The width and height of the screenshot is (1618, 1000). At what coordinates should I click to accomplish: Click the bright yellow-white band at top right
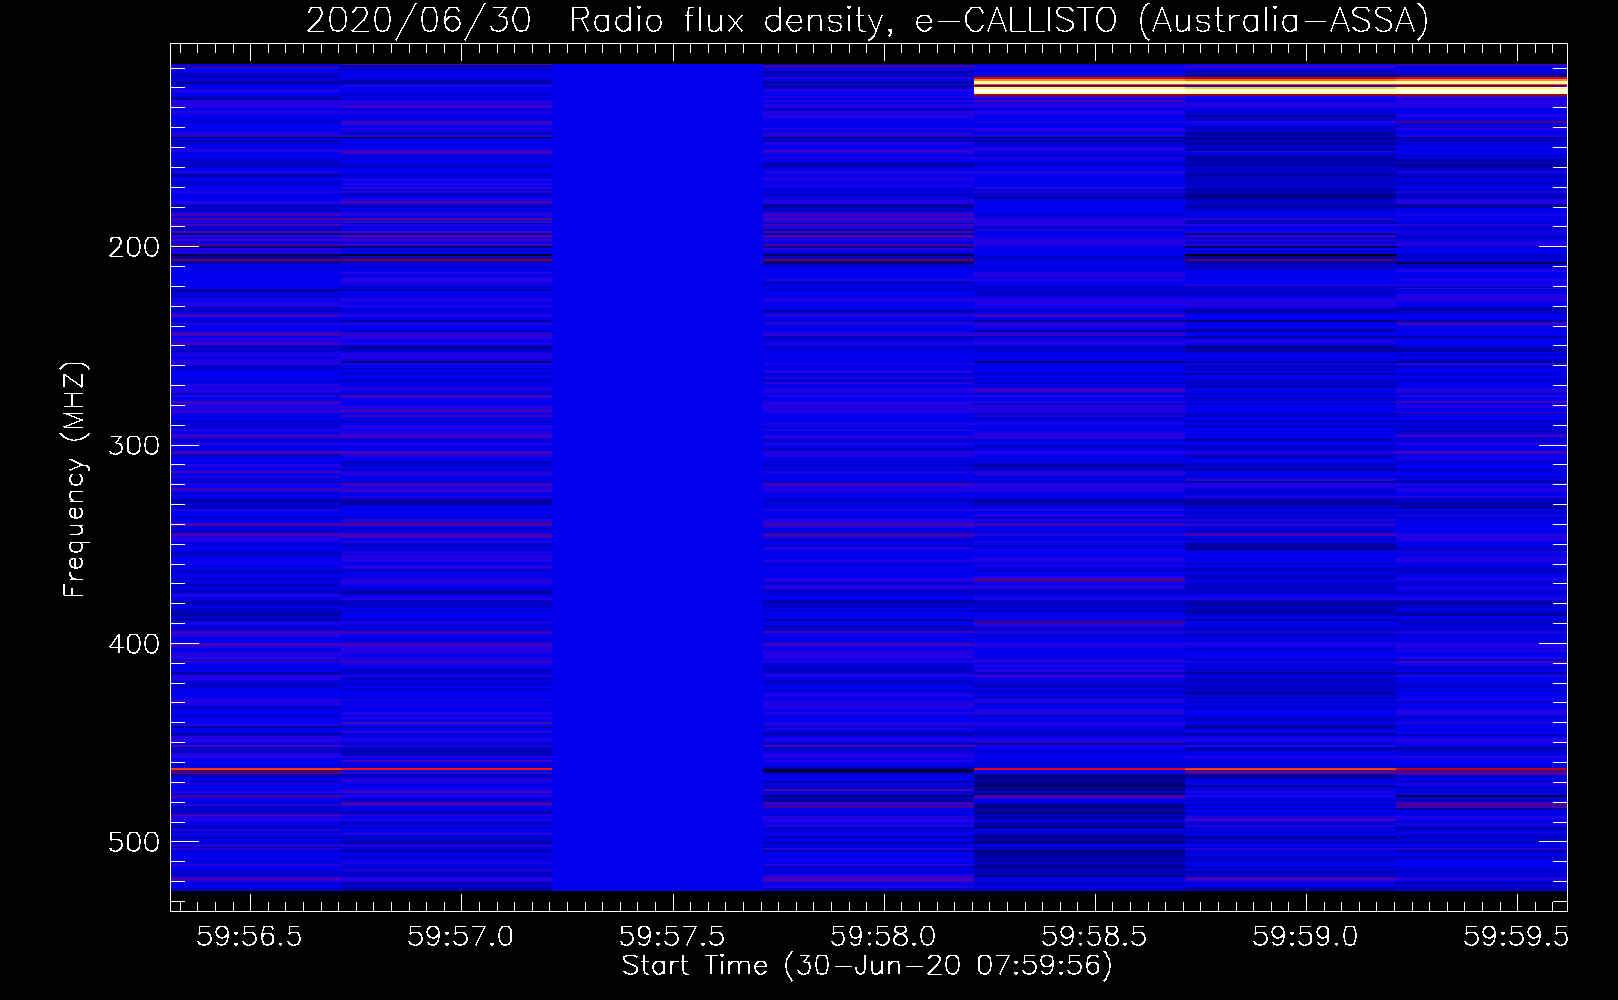[1270, 85]
